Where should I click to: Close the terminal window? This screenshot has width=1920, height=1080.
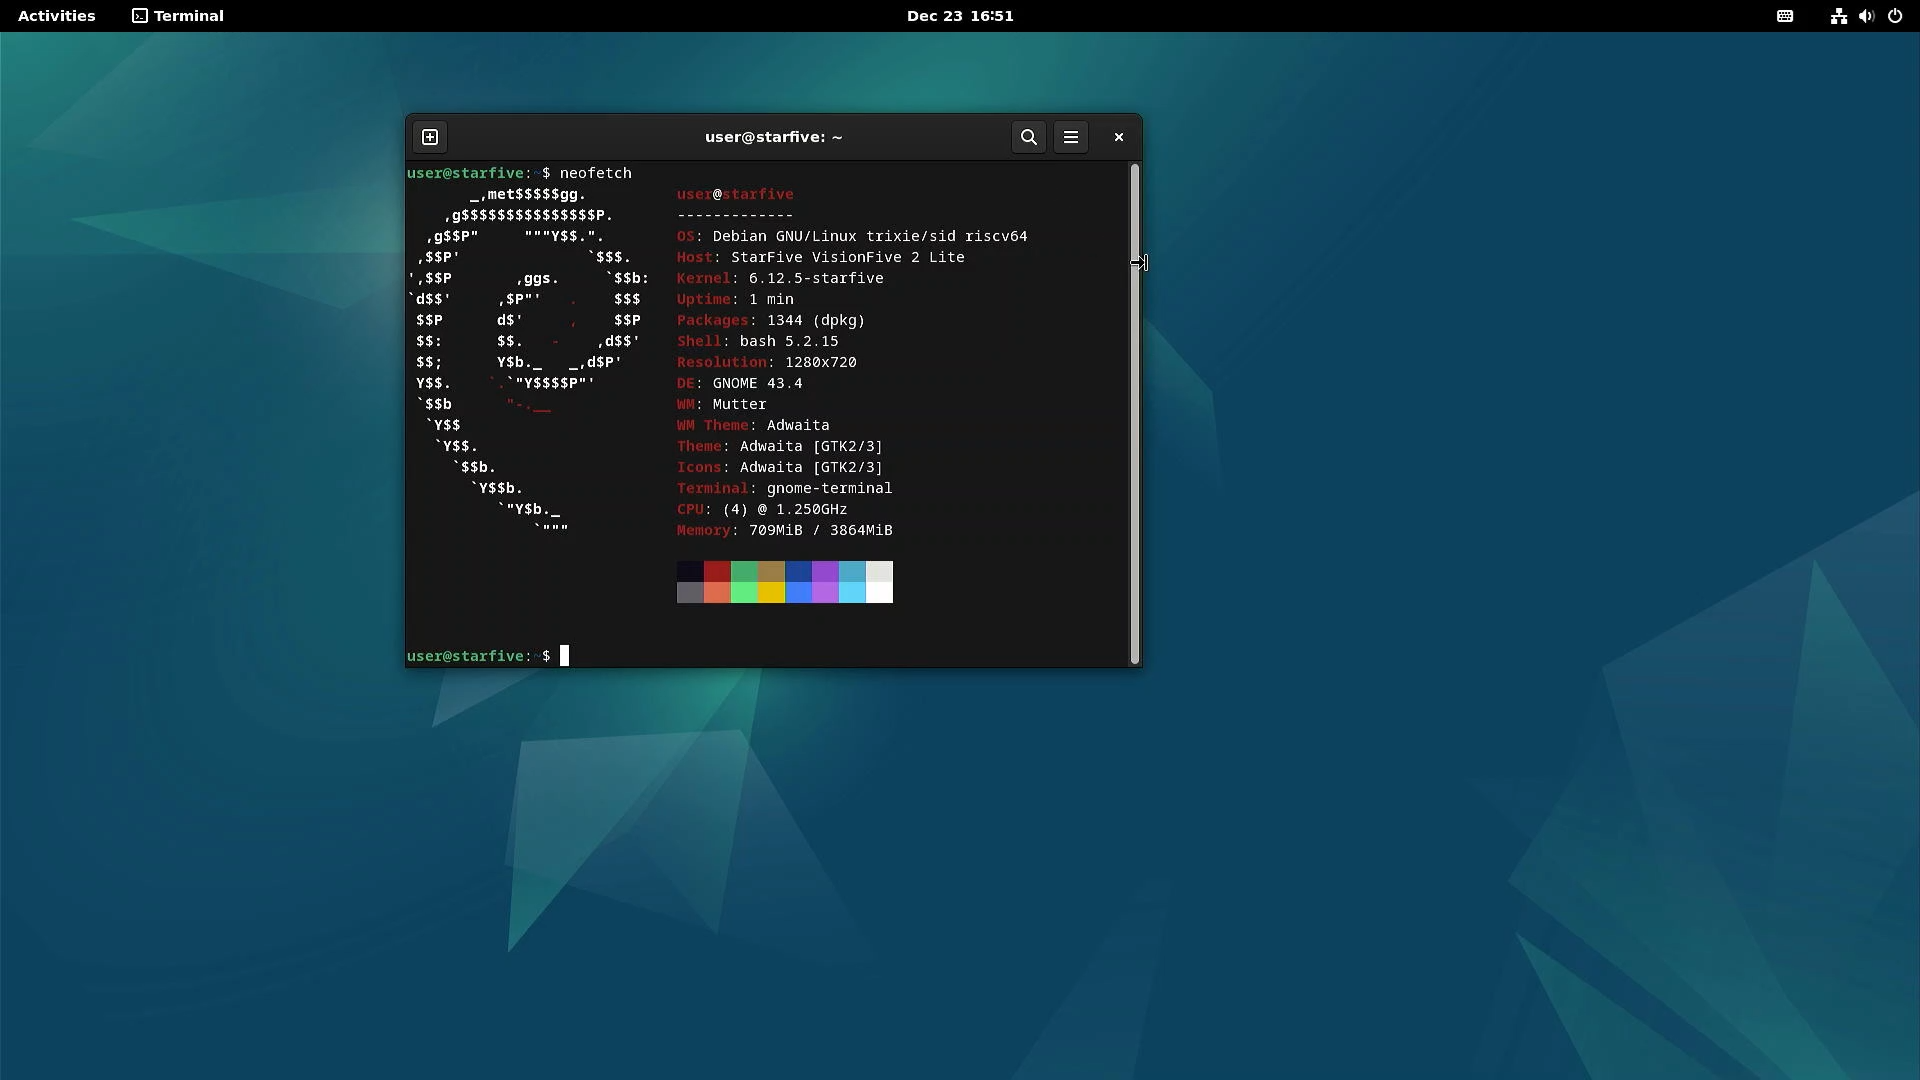(x=1118, y=137)
